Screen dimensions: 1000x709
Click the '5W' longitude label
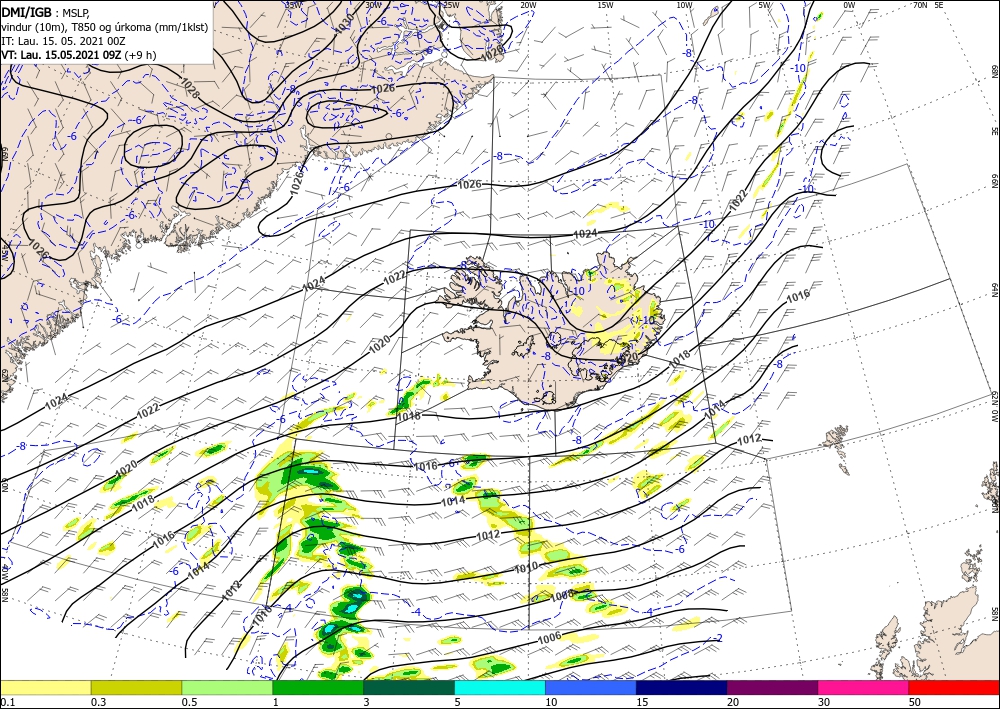(765, 5)
